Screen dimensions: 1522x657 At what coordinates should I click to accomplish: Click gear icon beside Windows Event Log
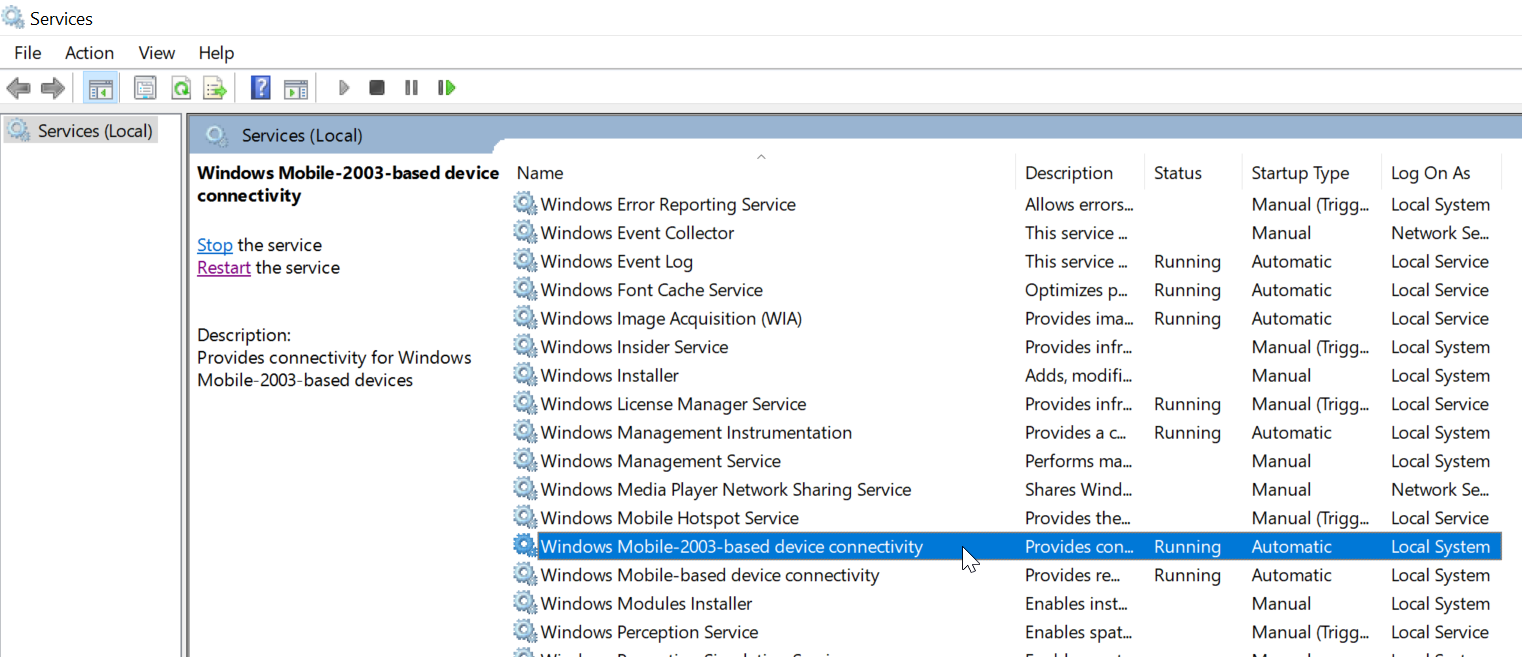[525, 261]
